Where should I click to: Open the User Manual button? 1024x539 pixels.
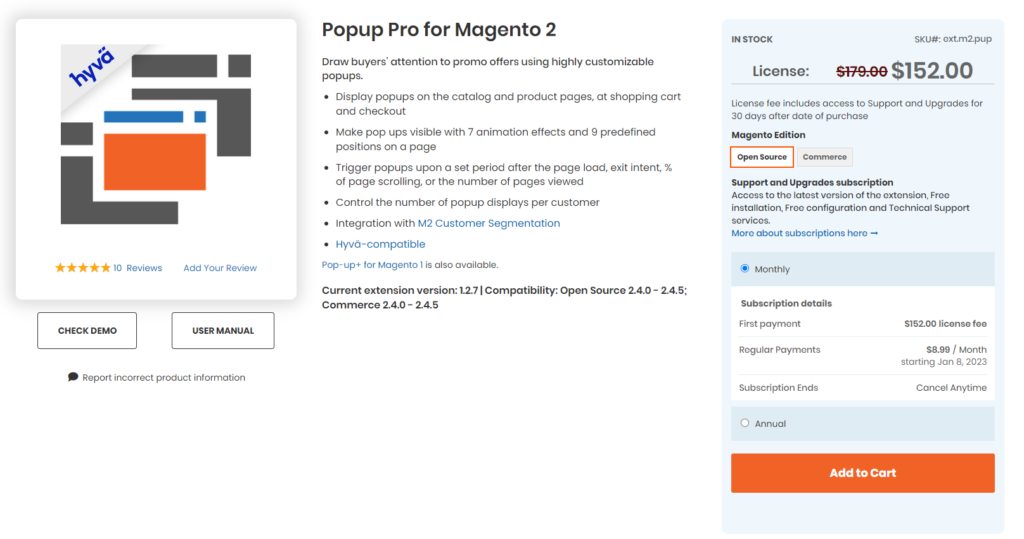click(x=223, y=330)
